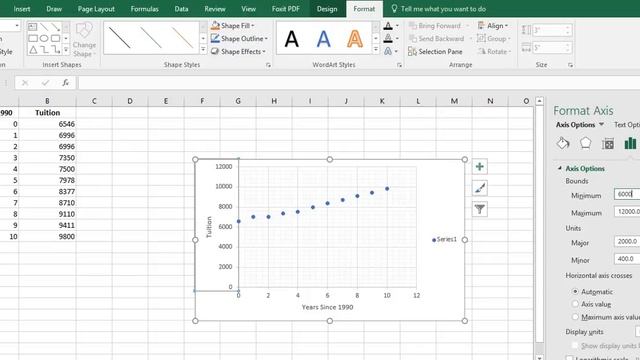Switch to the Page Layout tab
The image size is (640, 360).
[96, 9]
